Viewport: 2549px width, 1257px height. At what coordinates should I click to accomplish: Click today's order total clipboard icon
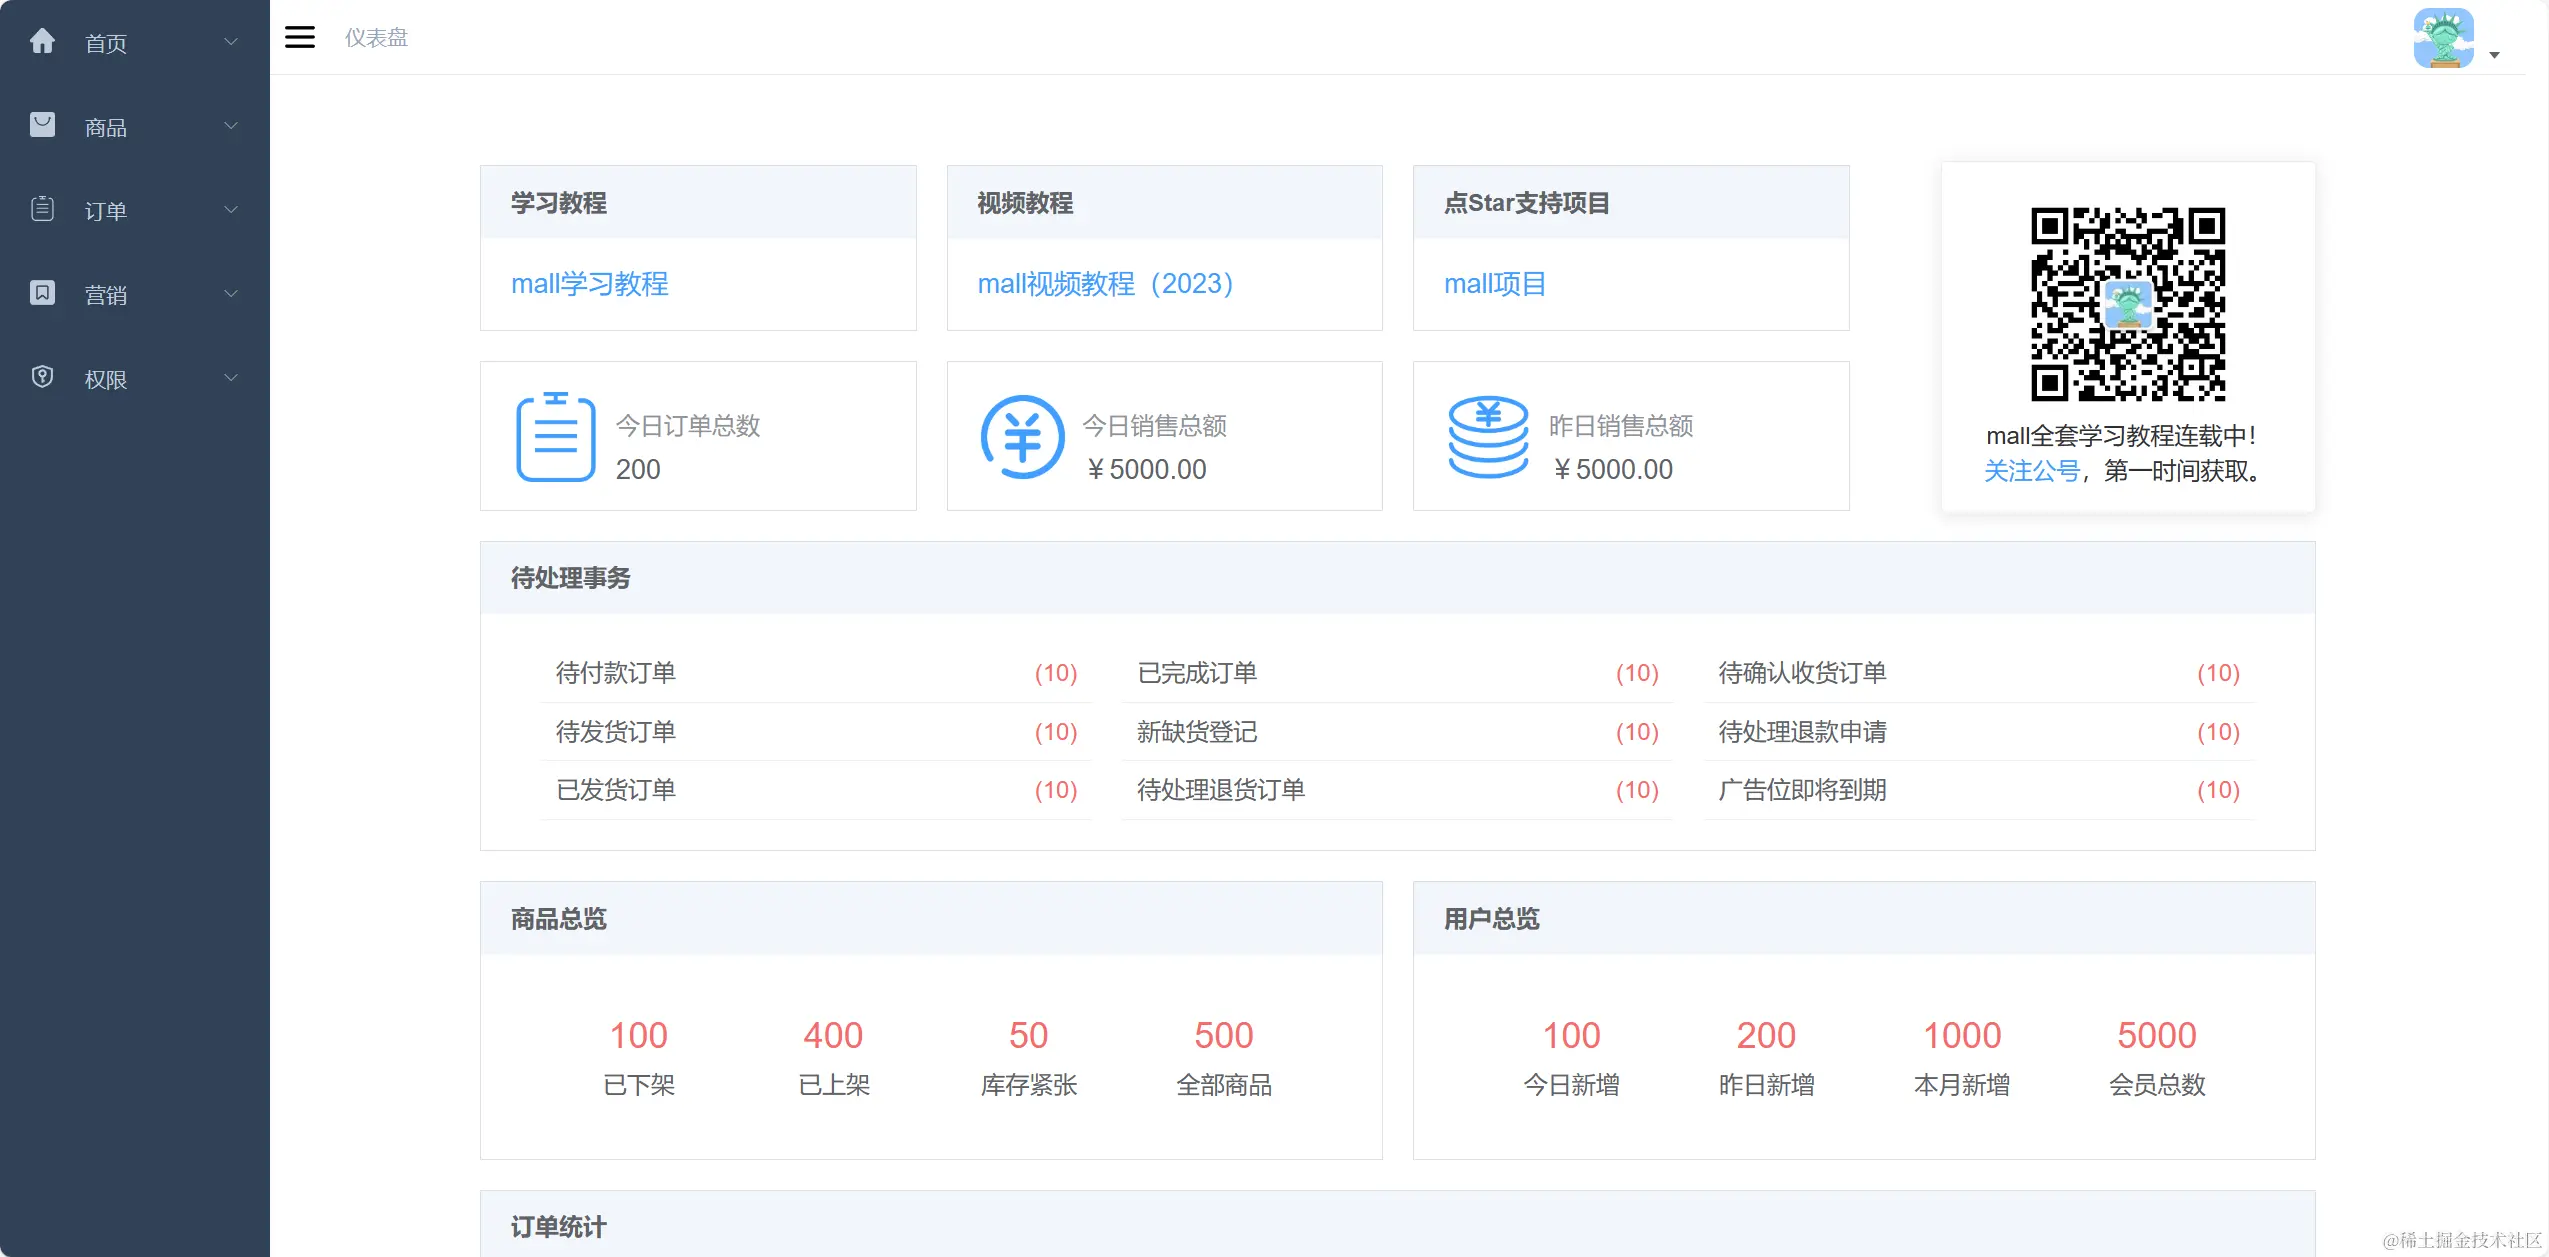(x=556, y=437)
